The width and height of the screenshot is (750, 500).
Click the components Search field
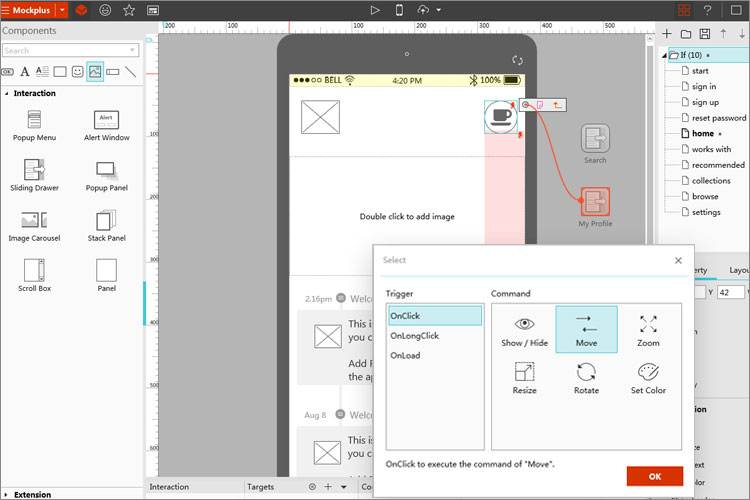click(70, 50)
